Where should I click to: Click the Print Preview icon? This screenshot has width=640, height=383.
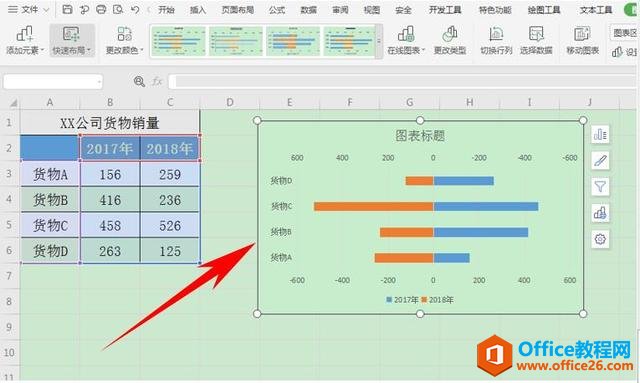(118, 9)
